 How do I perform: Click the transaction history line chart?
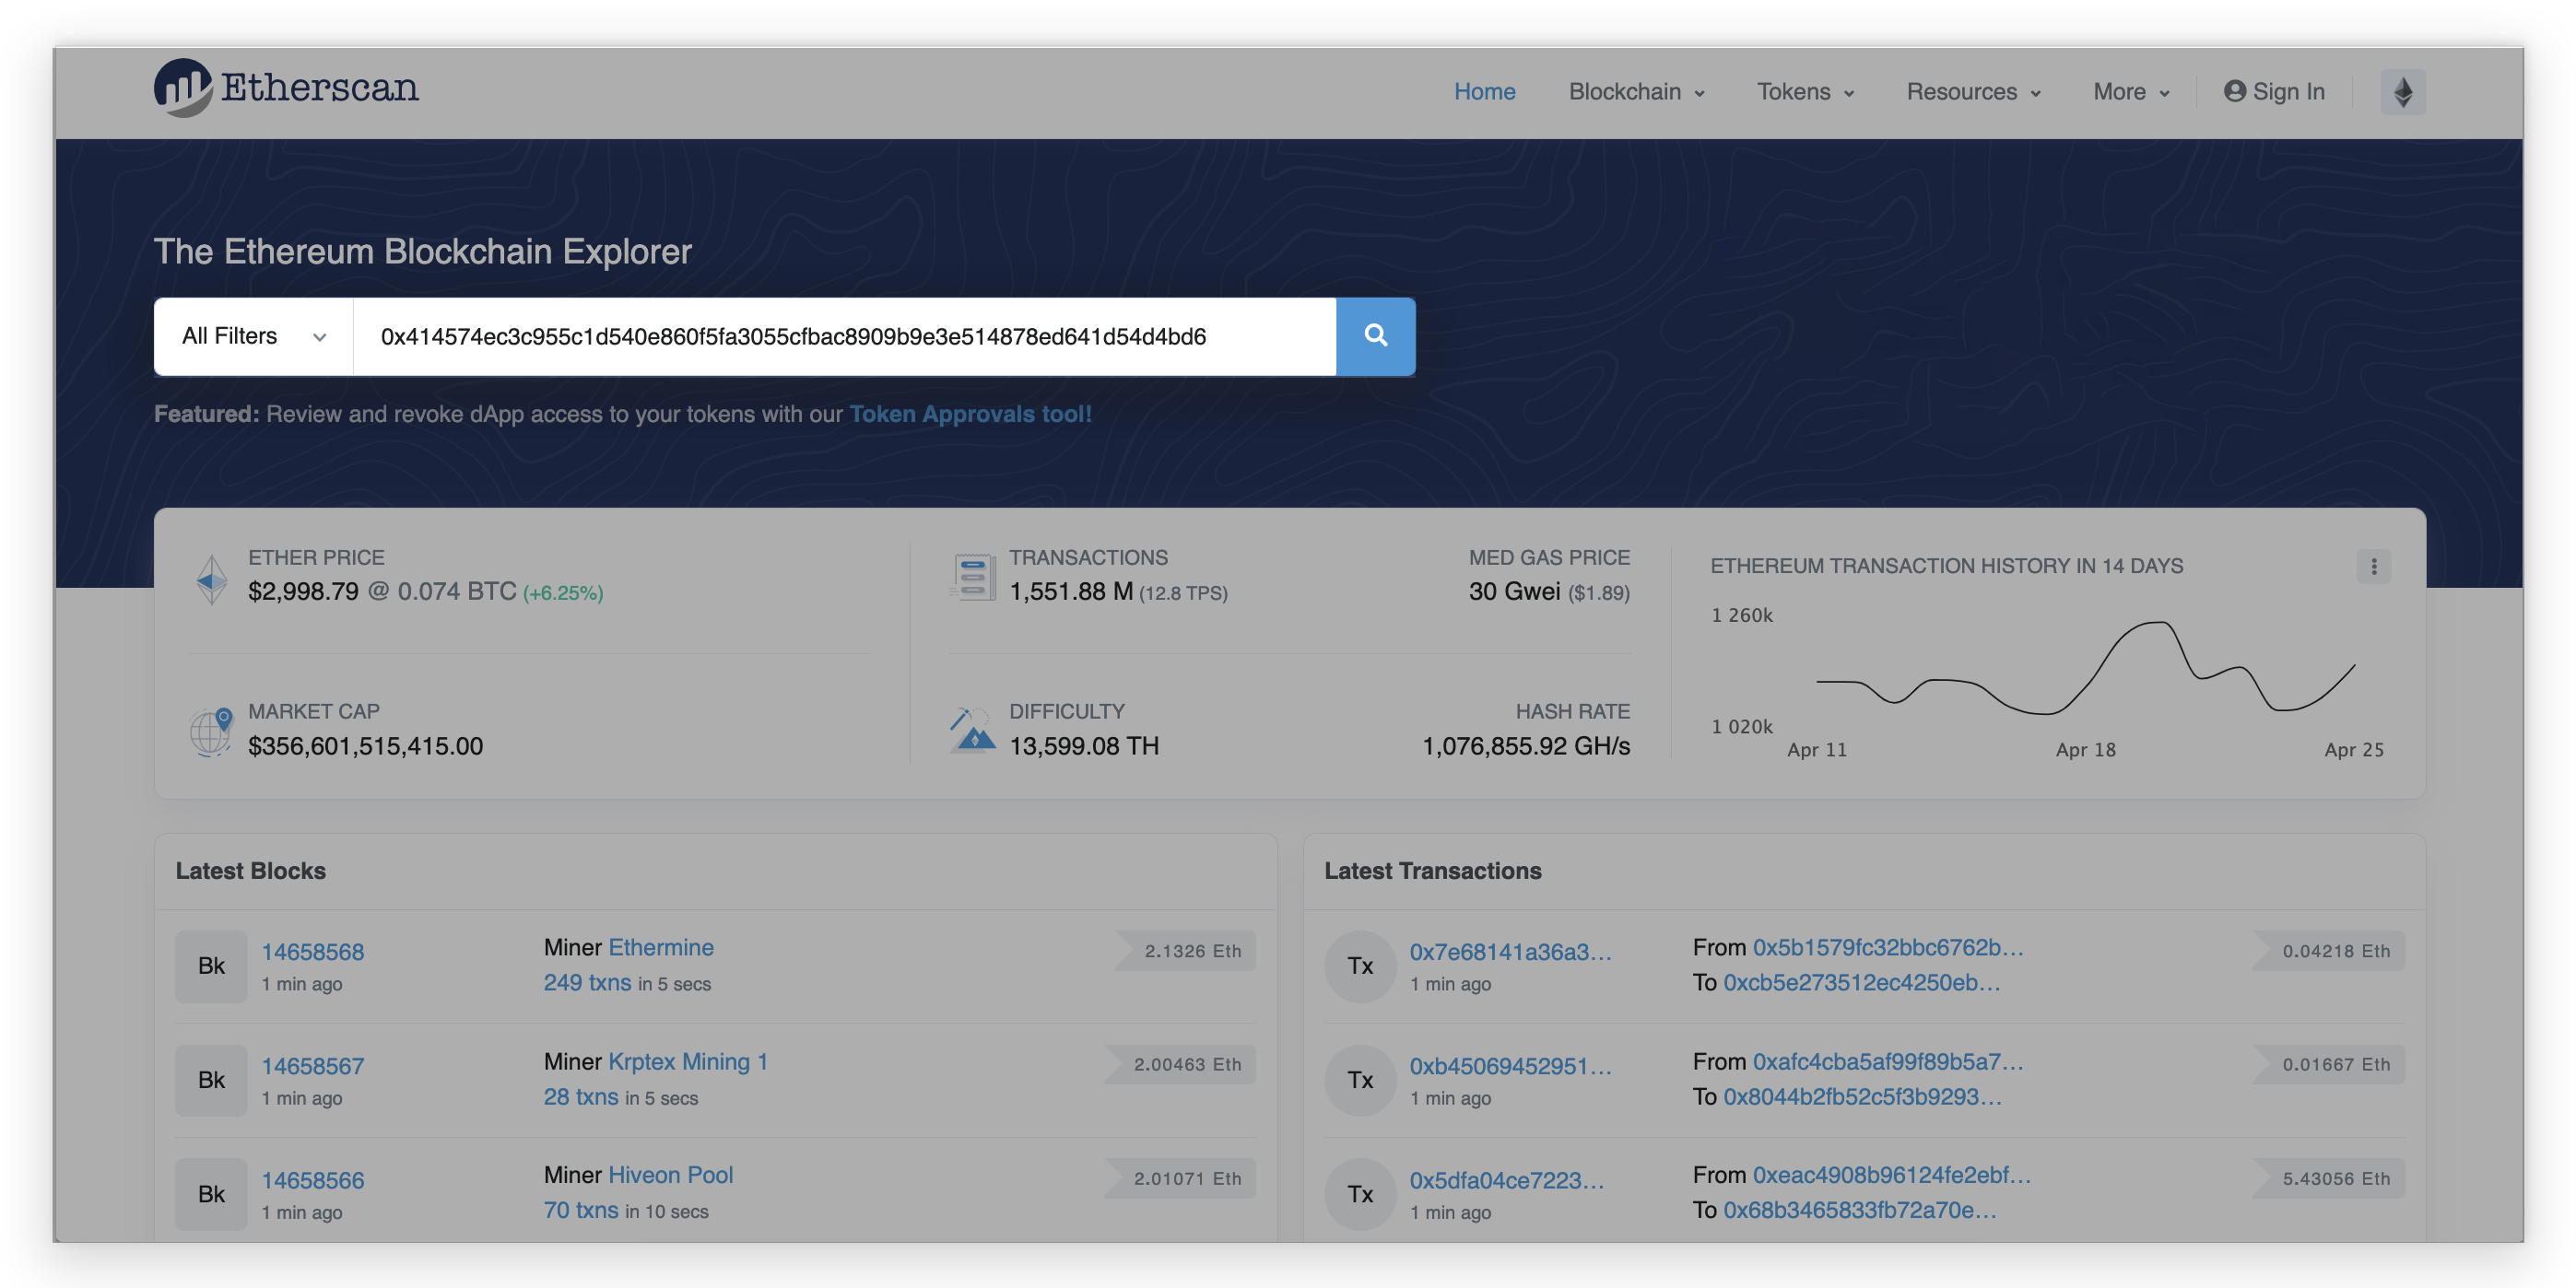(x=2085, y=668)
